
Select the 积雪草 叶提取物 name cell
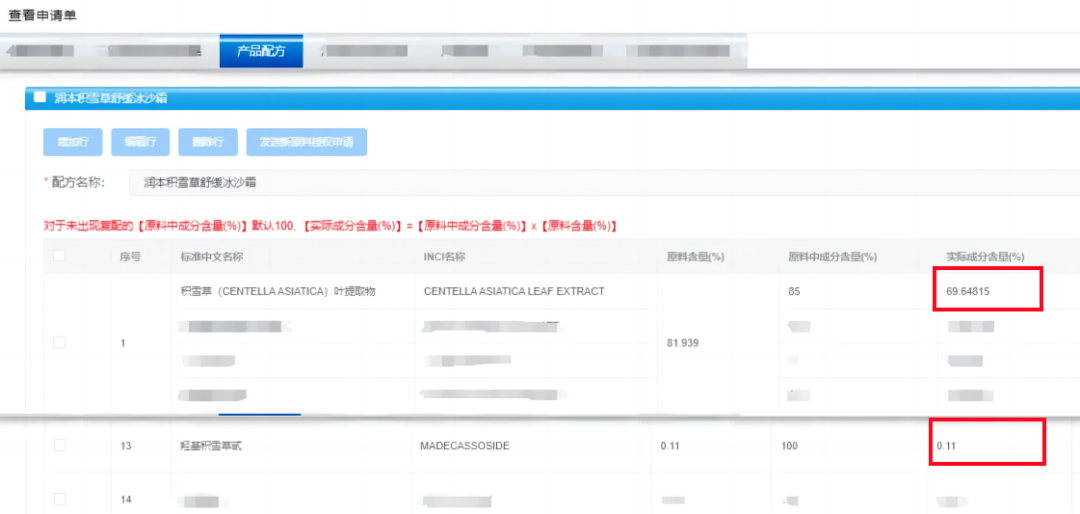[x=278, y=291]
